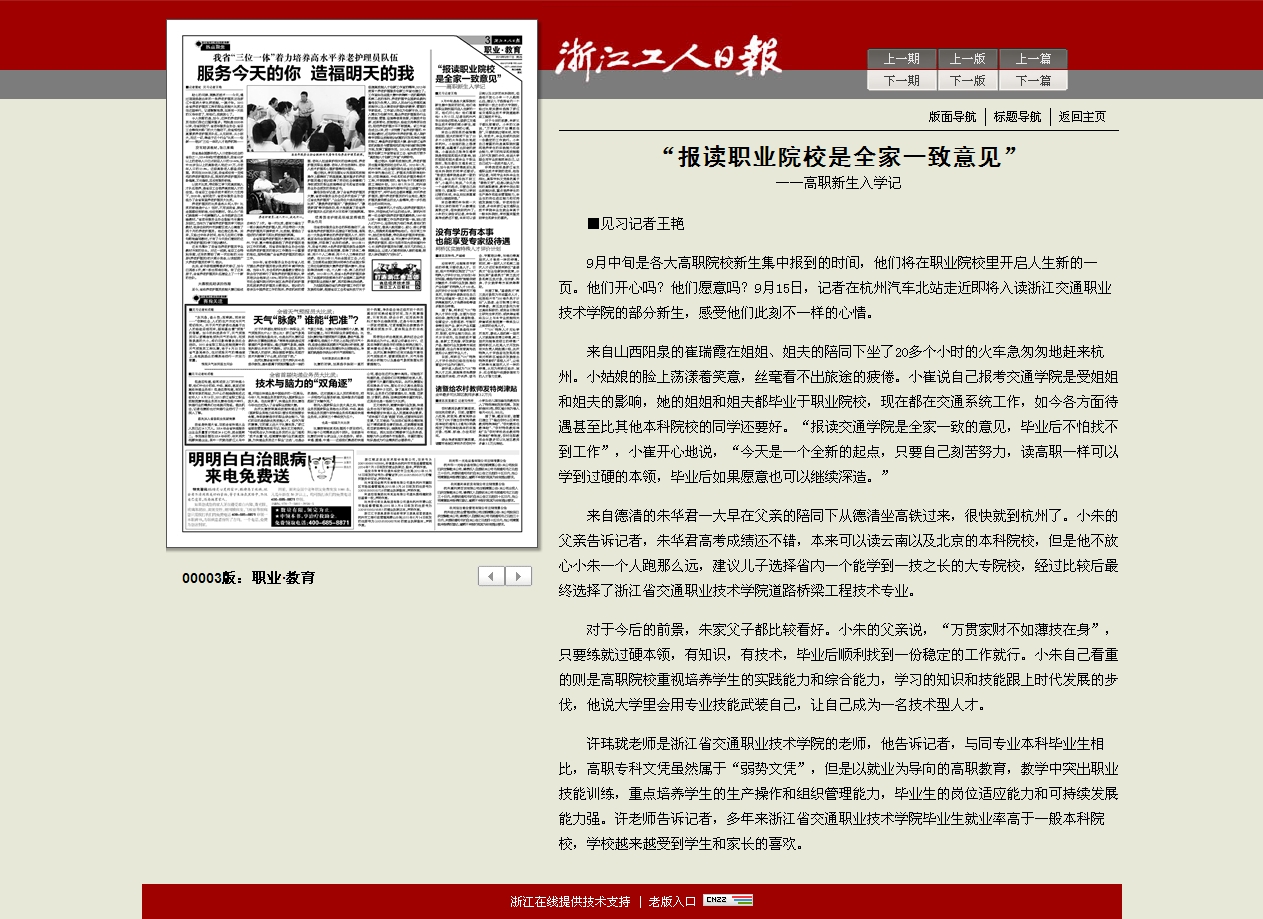This screenshot has width=1263, height=919.
Task: Select 天气"脉象"谁能"把准" article in thumbnail
Action: pos(305,320)
